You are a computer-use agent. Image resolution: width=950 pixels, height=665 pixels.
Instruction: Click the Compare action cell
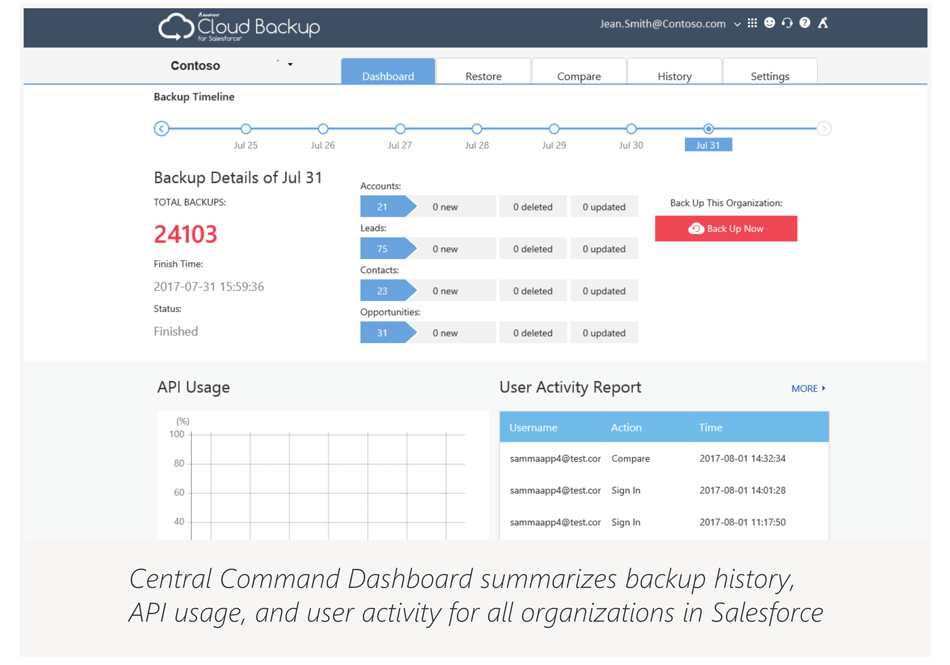coord(631,458)
